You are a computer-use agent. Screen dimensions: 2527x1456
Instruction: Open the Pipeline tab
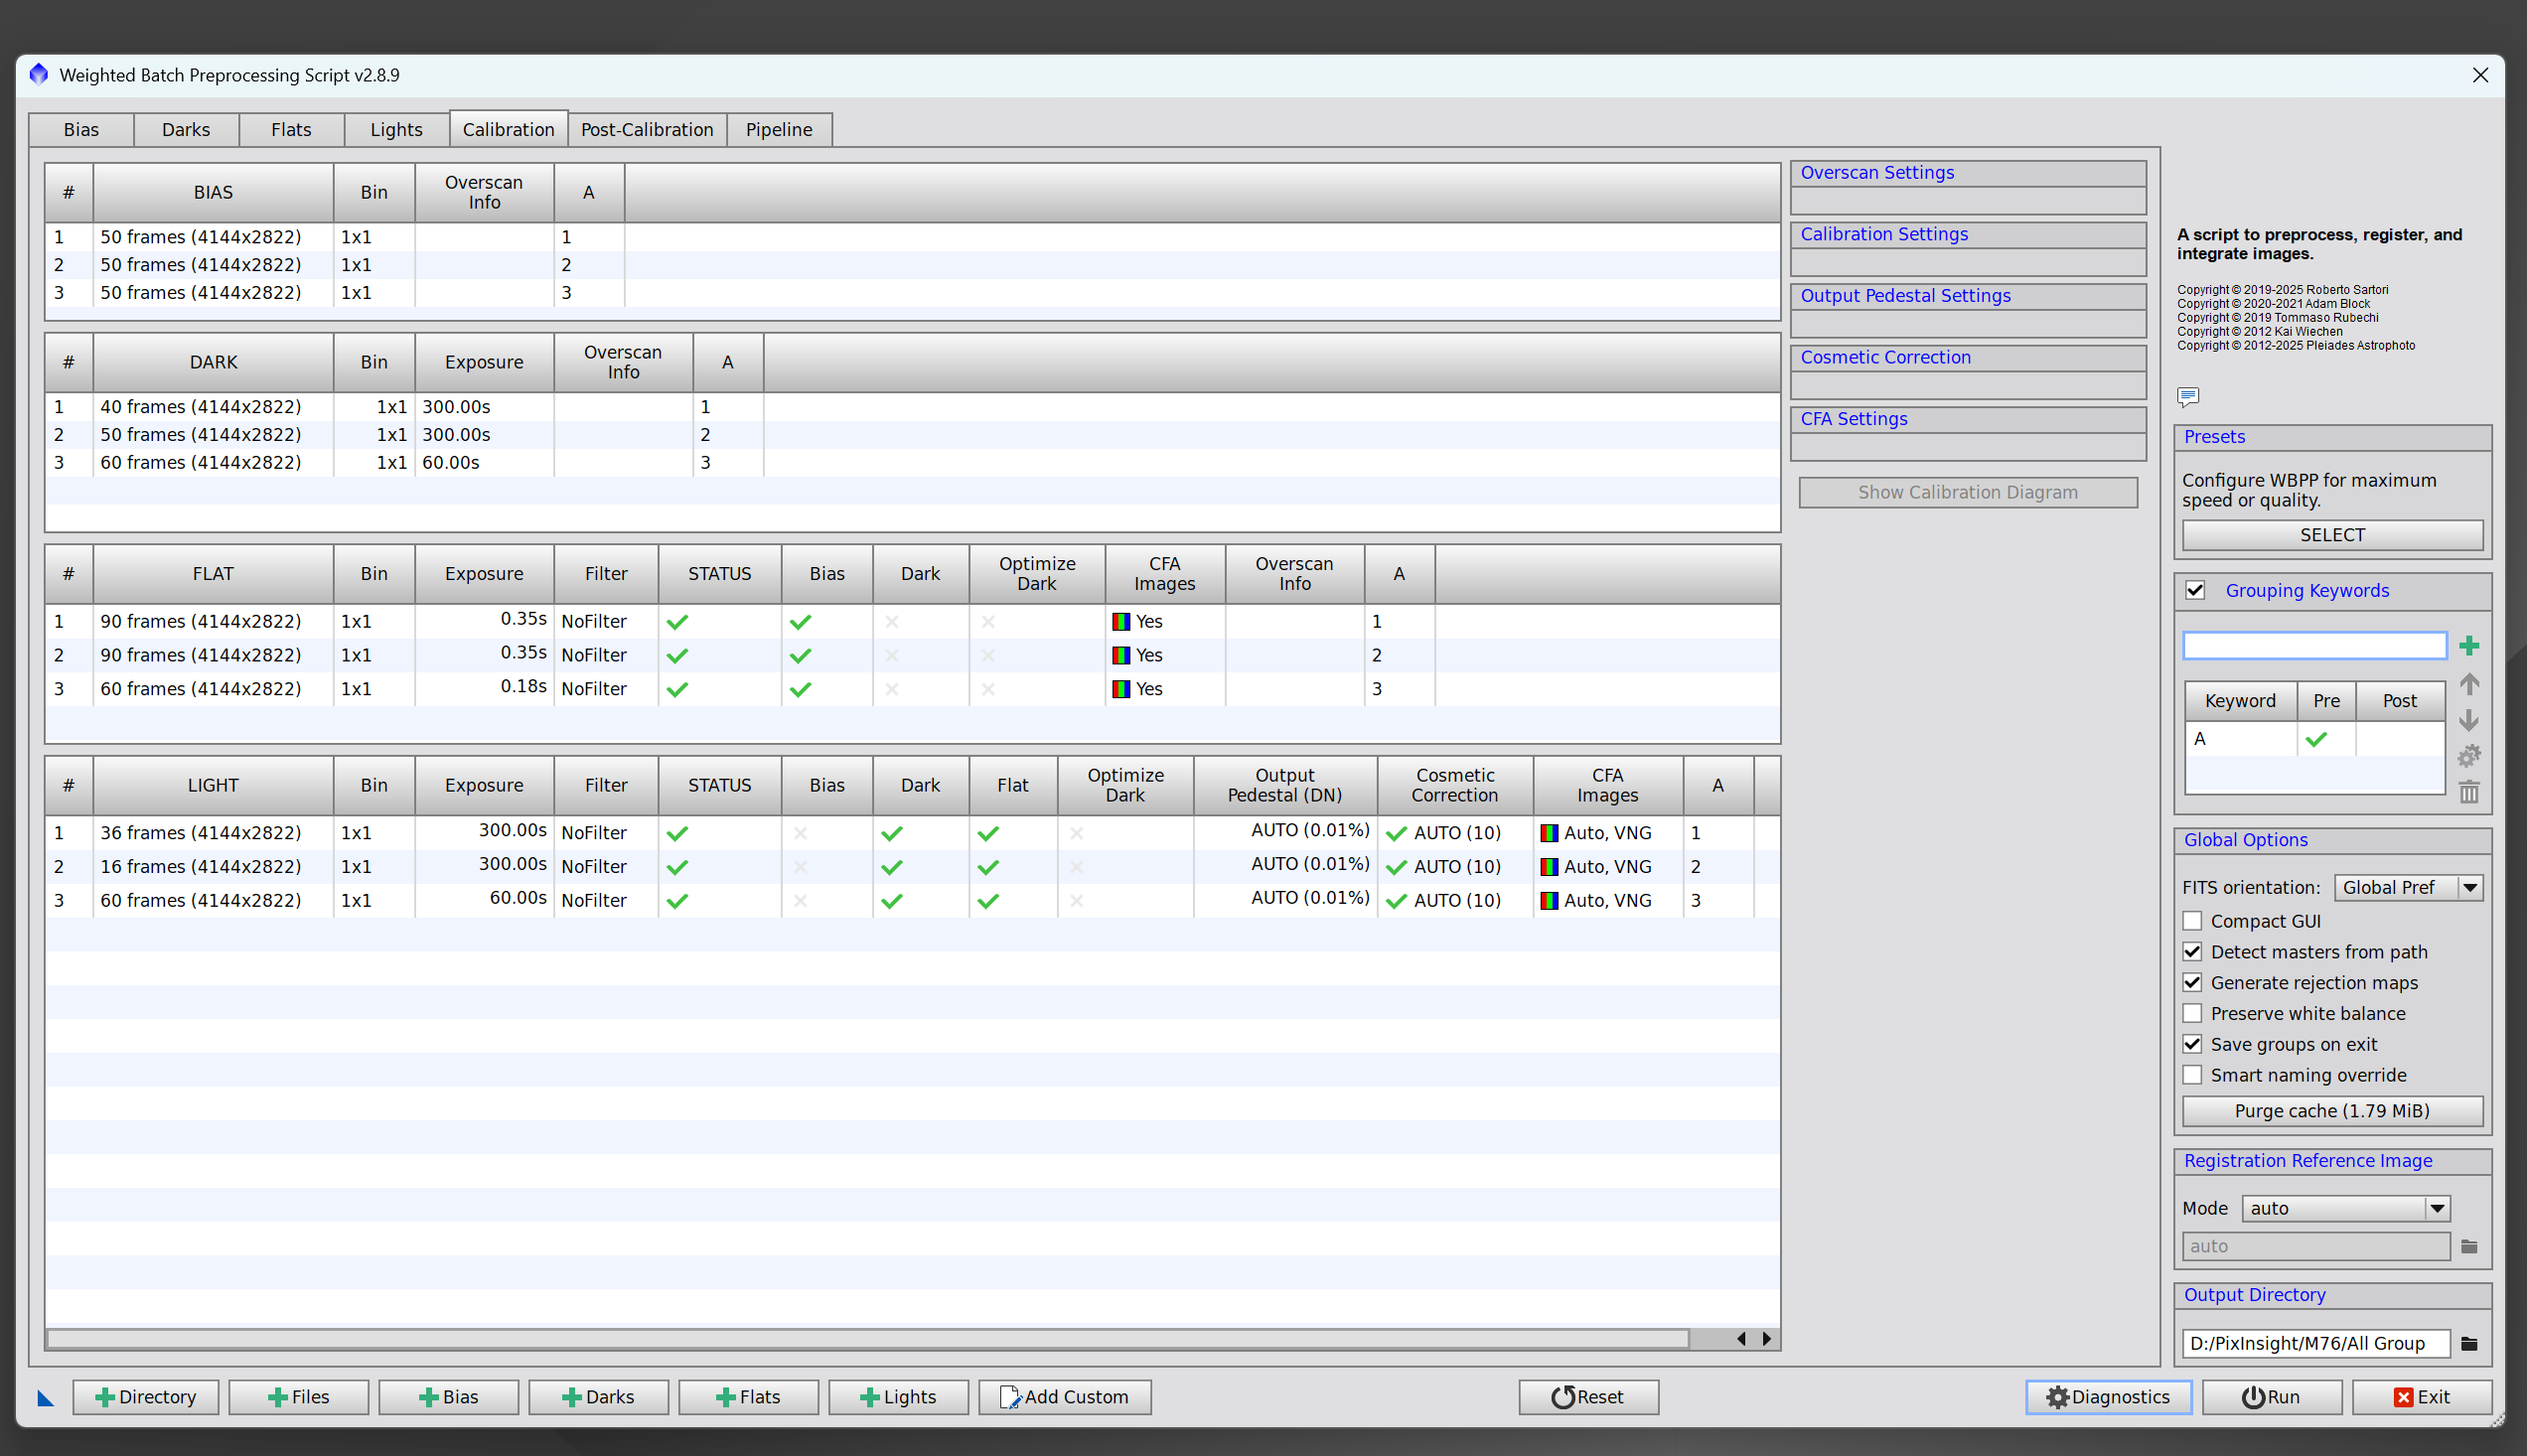(778, 130)
